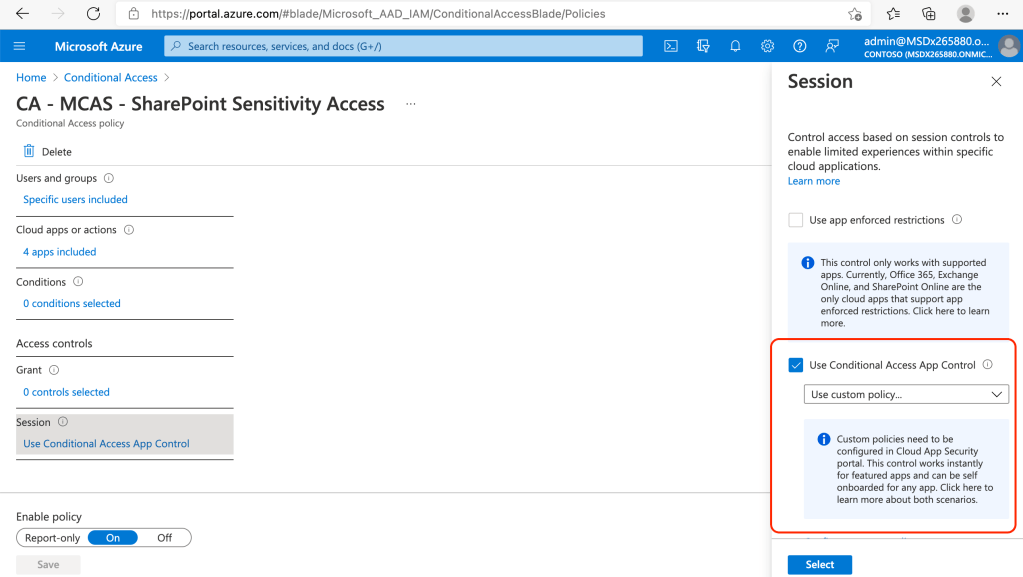Open the Azure portal hamburger menu

click(x=20, y=46)
